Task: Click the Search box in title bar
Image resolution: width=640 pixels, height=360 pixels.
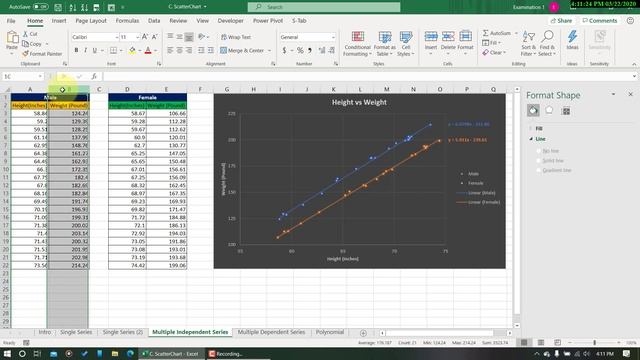Action: point(324,7)
